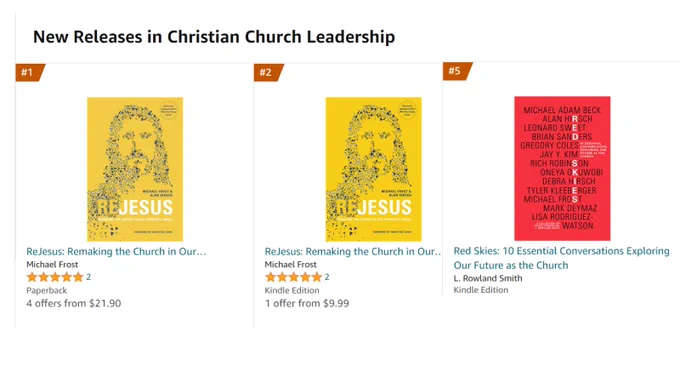Click New Releases in Christian Church Leadership heading
This screenshot has width=680, height=383.
(x=214, y=37)
